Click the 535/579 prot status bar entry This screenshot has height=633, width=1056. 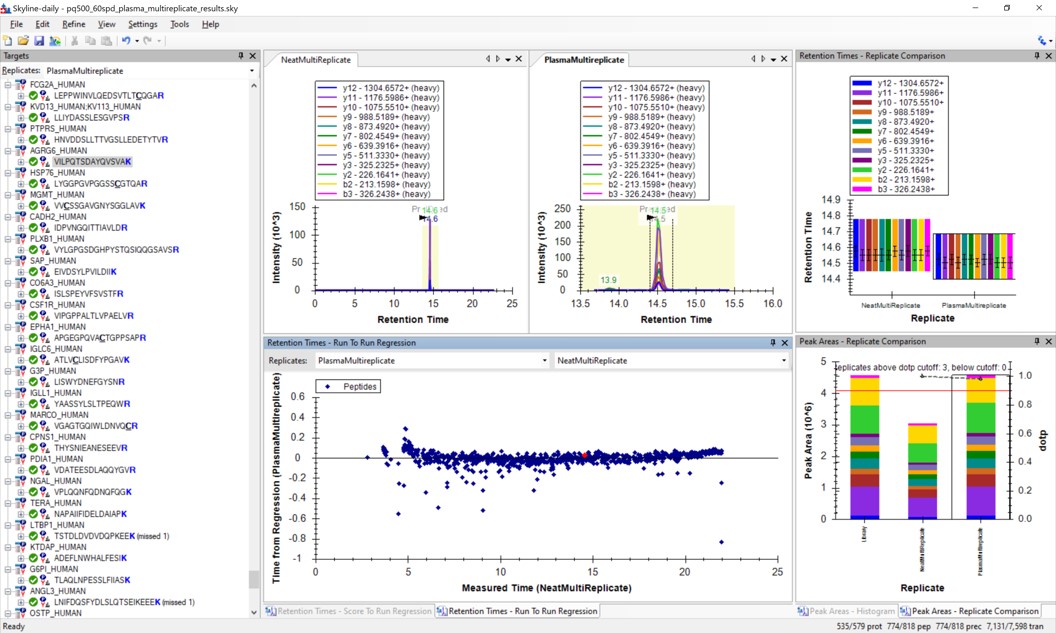[x=859, y=627]
